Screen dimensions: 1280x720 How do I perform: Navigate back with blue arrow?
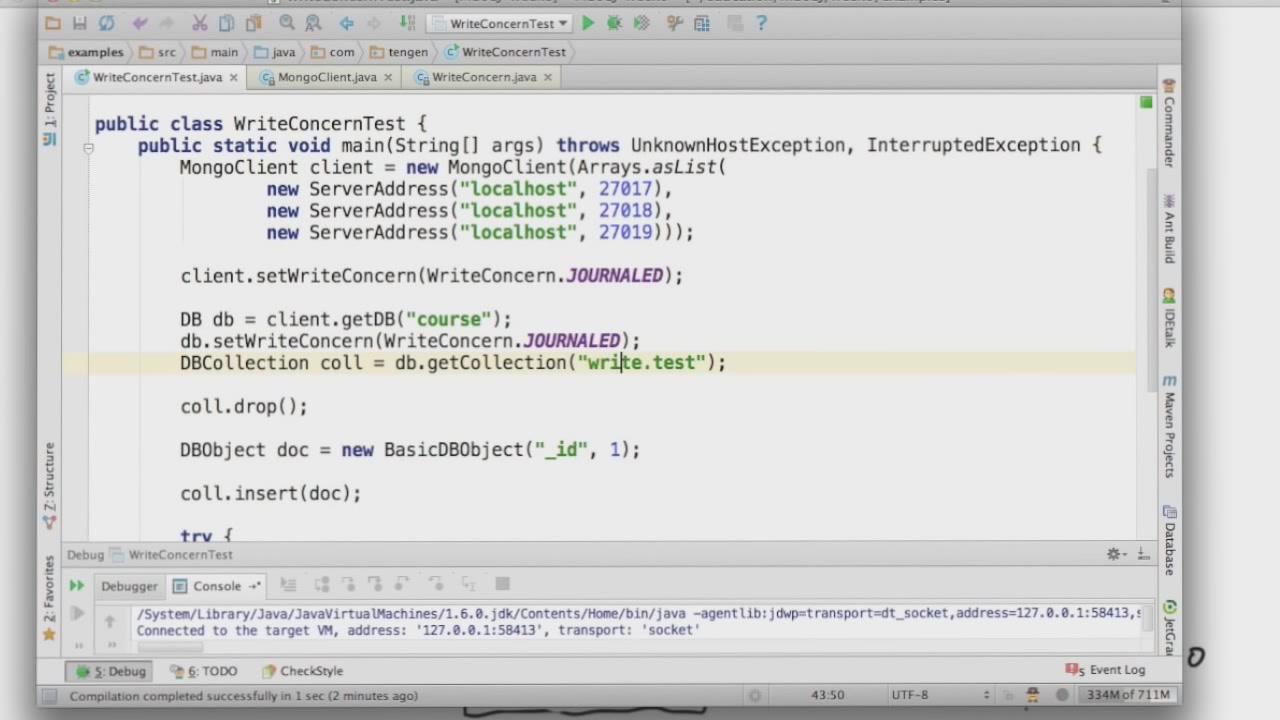346,23
